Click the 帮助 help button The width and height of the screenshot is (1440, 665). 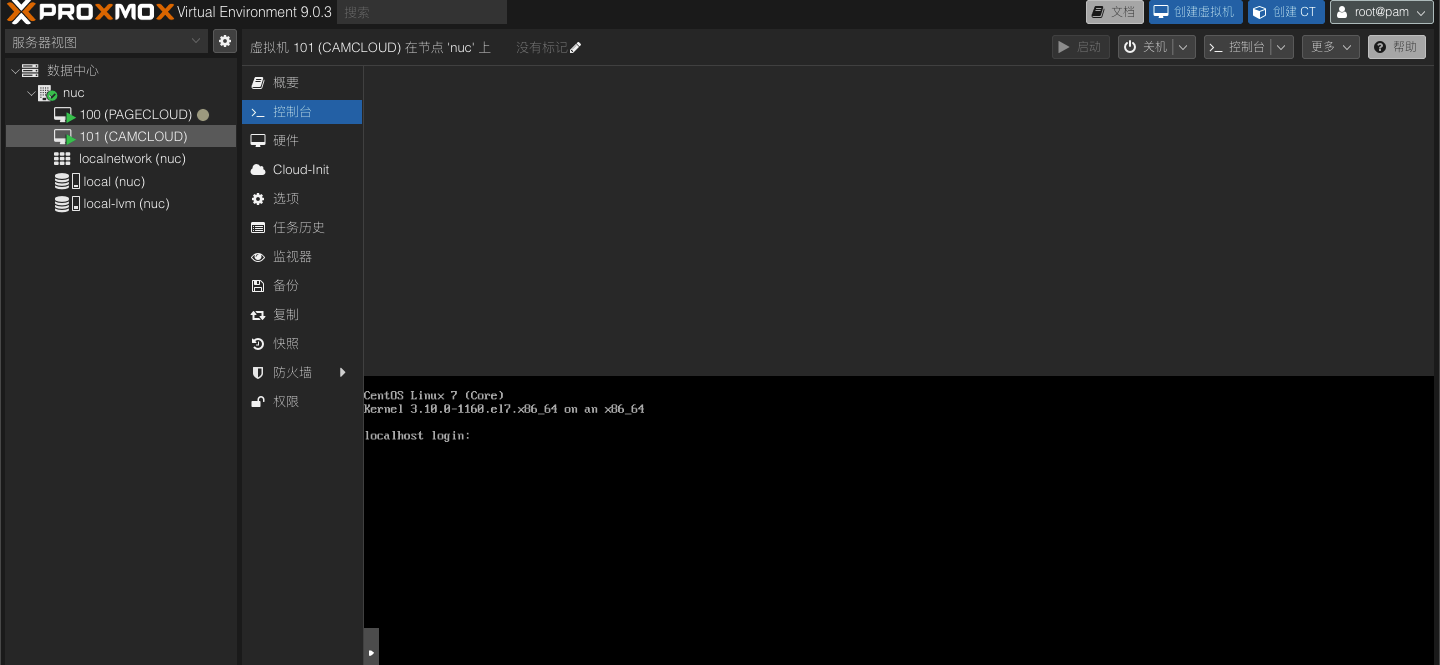(x=1397, y=47)
